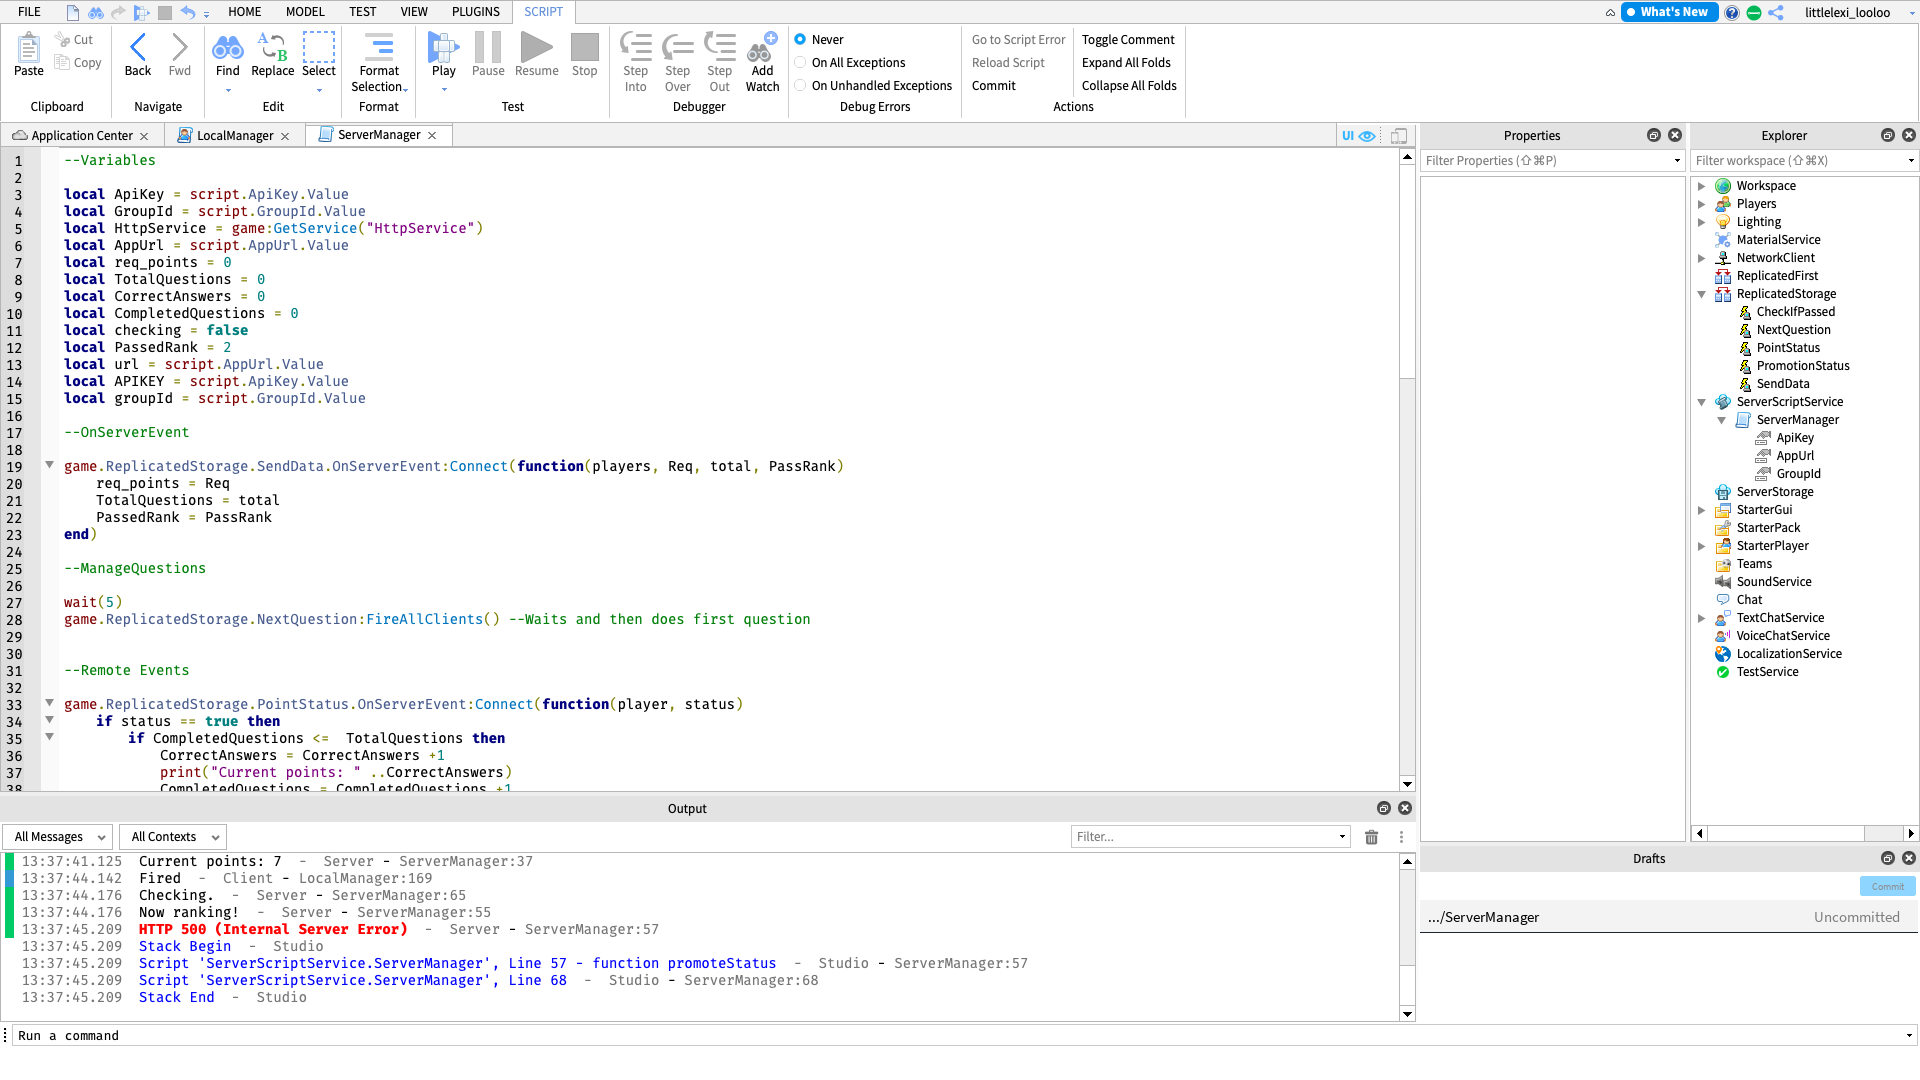Open the PLUGINS ribbon tab
Image resolution: width=1920 pixels, height=1080 pixels.
tap(476, 12)
